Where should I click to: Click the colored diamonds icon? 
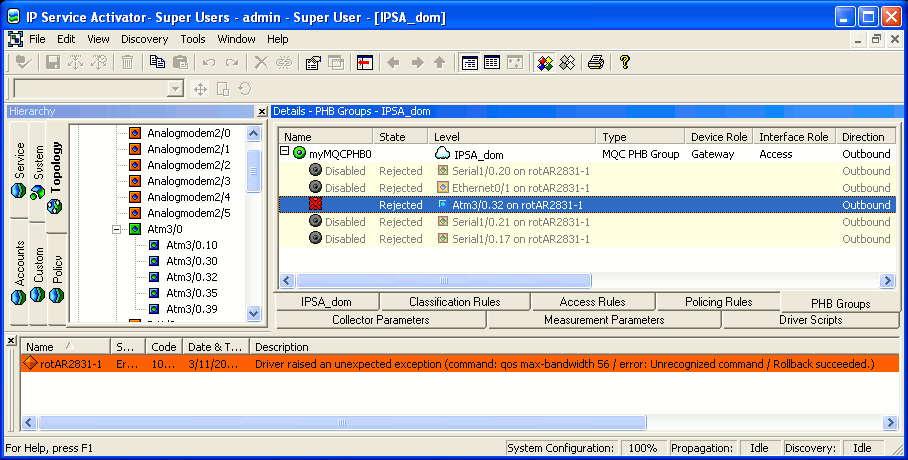(544, 63)
